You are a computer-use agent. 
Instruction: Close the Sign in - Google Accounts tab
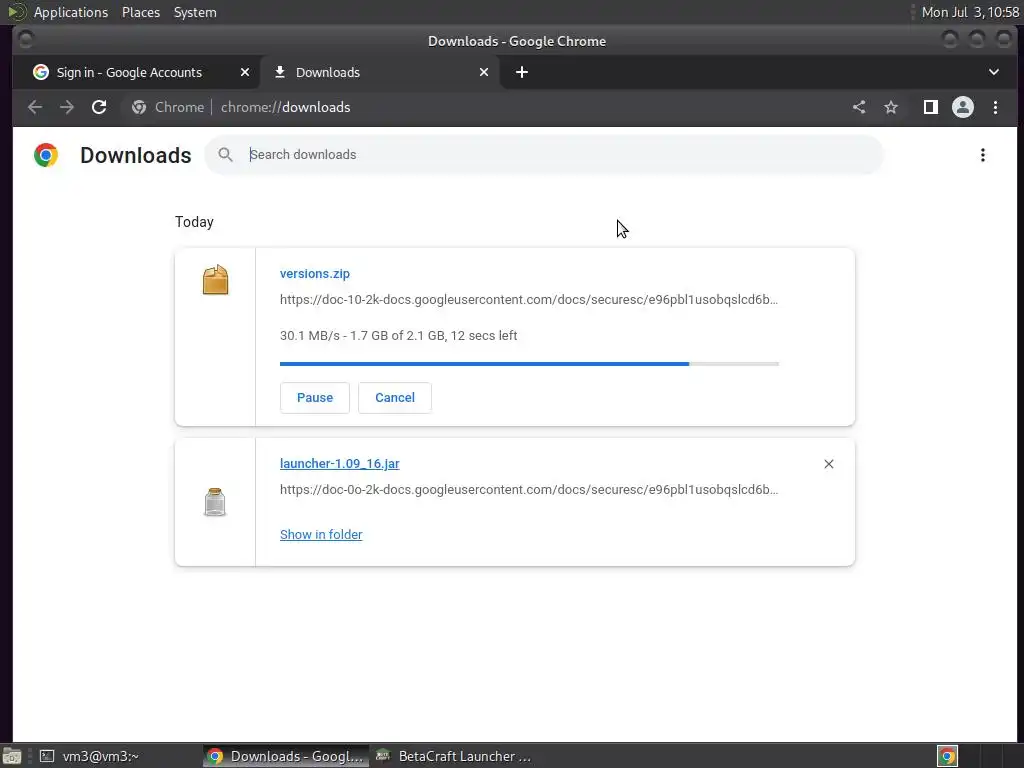pyautogui.click(x=245, y=72)
